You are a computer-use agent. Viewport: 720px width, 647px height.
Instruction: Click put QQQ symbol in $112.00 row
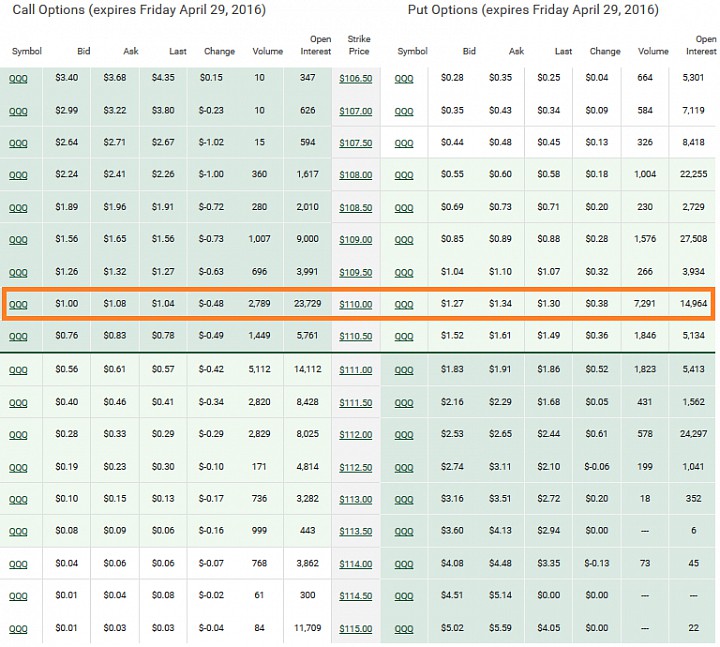(404, 435)
